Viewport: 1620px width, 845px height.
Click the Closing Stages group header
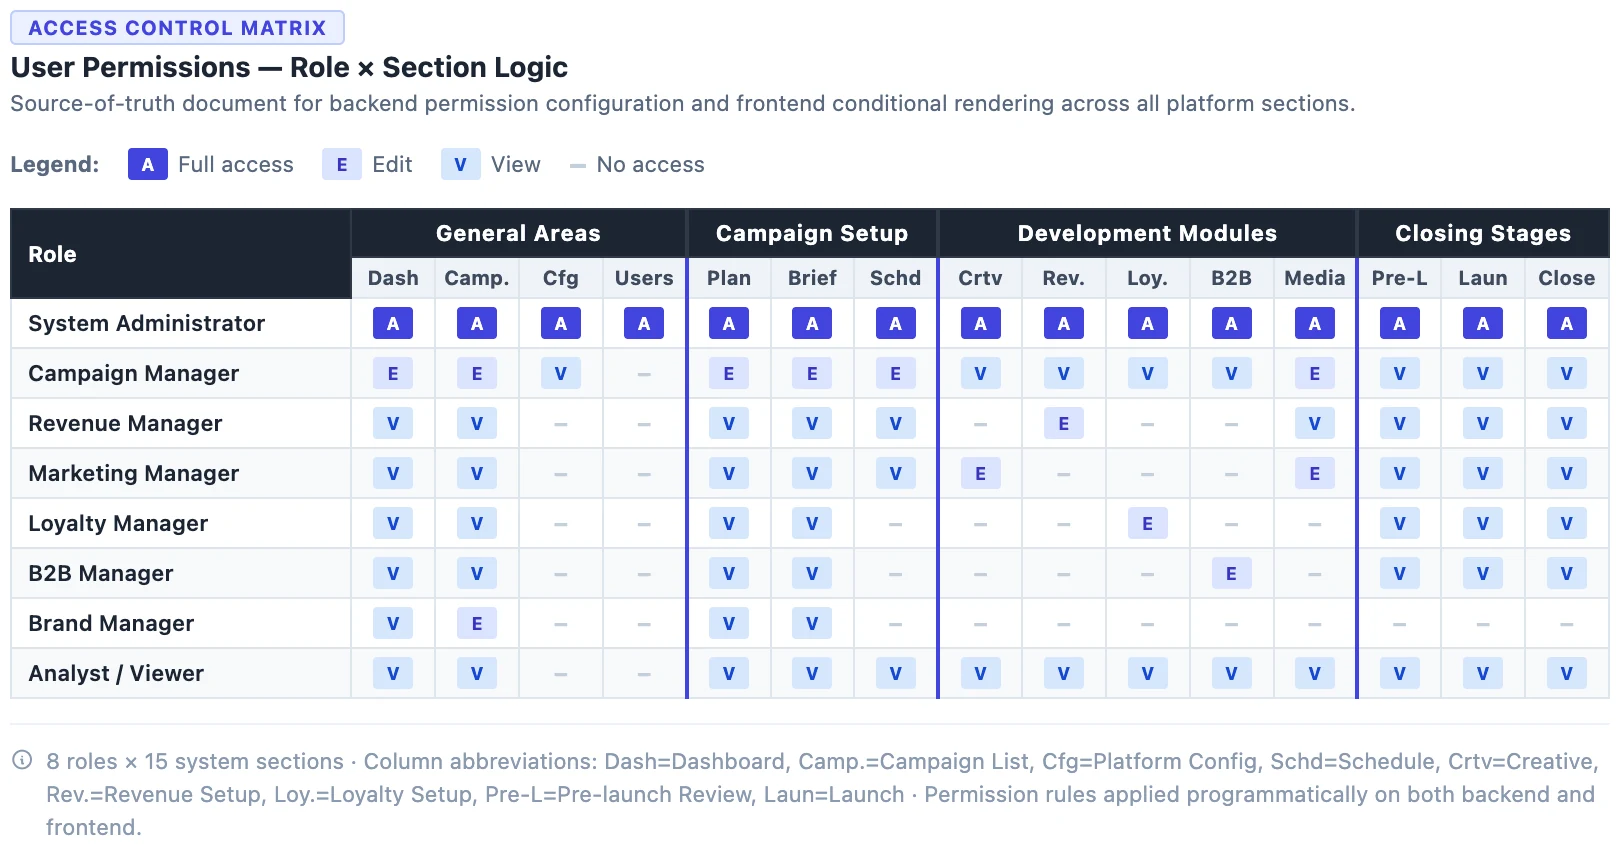click(1483, 233)
